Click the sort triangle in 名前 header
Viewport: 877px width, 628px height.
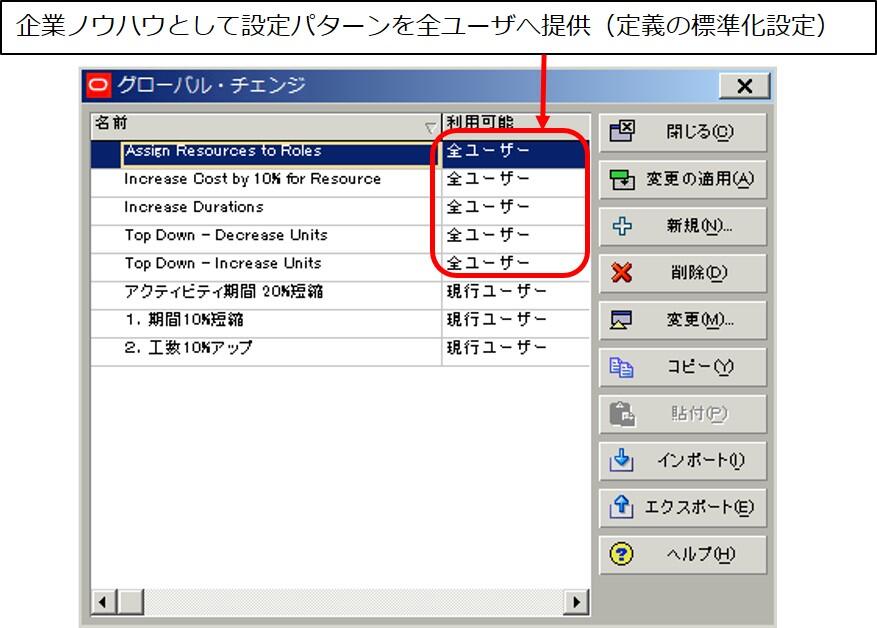coord(430,128)
